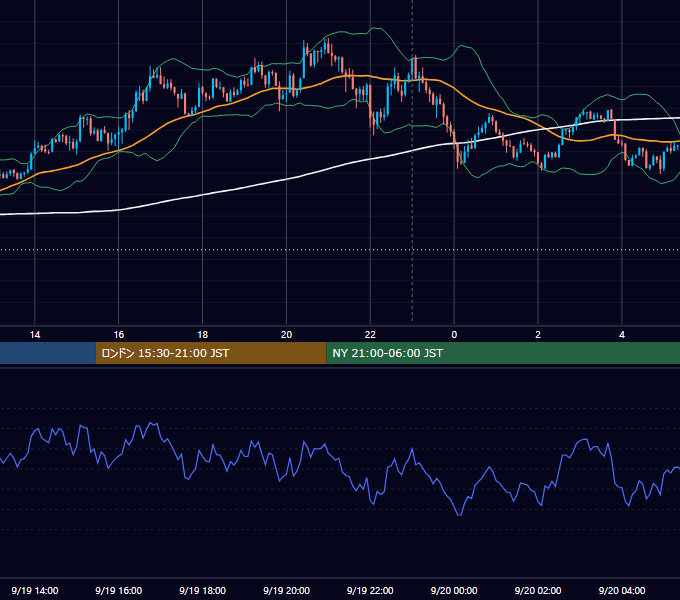The height and width of the screenshot is (600, 680).
Task: Click the 22 hour axis label
Action: [x=370, y=335]
